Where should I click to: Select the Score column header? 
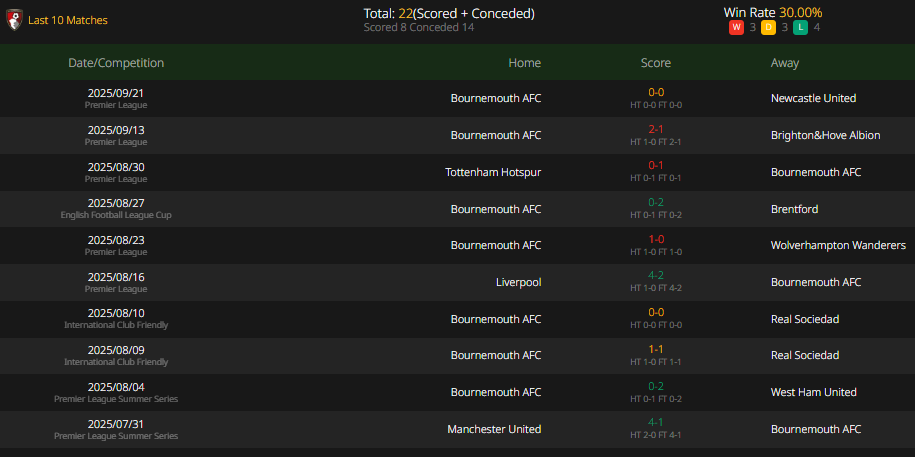(656, 62)
